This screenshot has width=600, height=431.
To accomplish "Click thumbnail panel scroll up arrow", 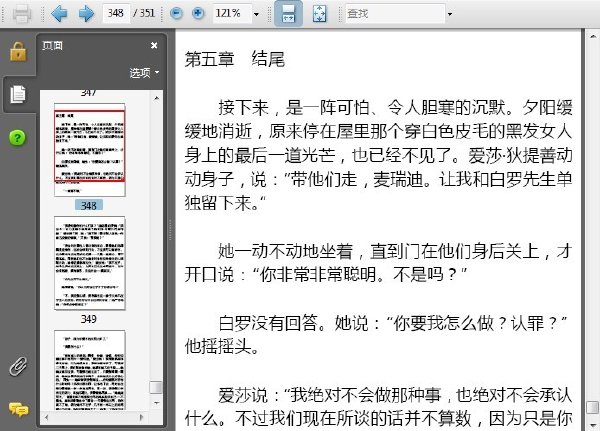I will 157,98.
